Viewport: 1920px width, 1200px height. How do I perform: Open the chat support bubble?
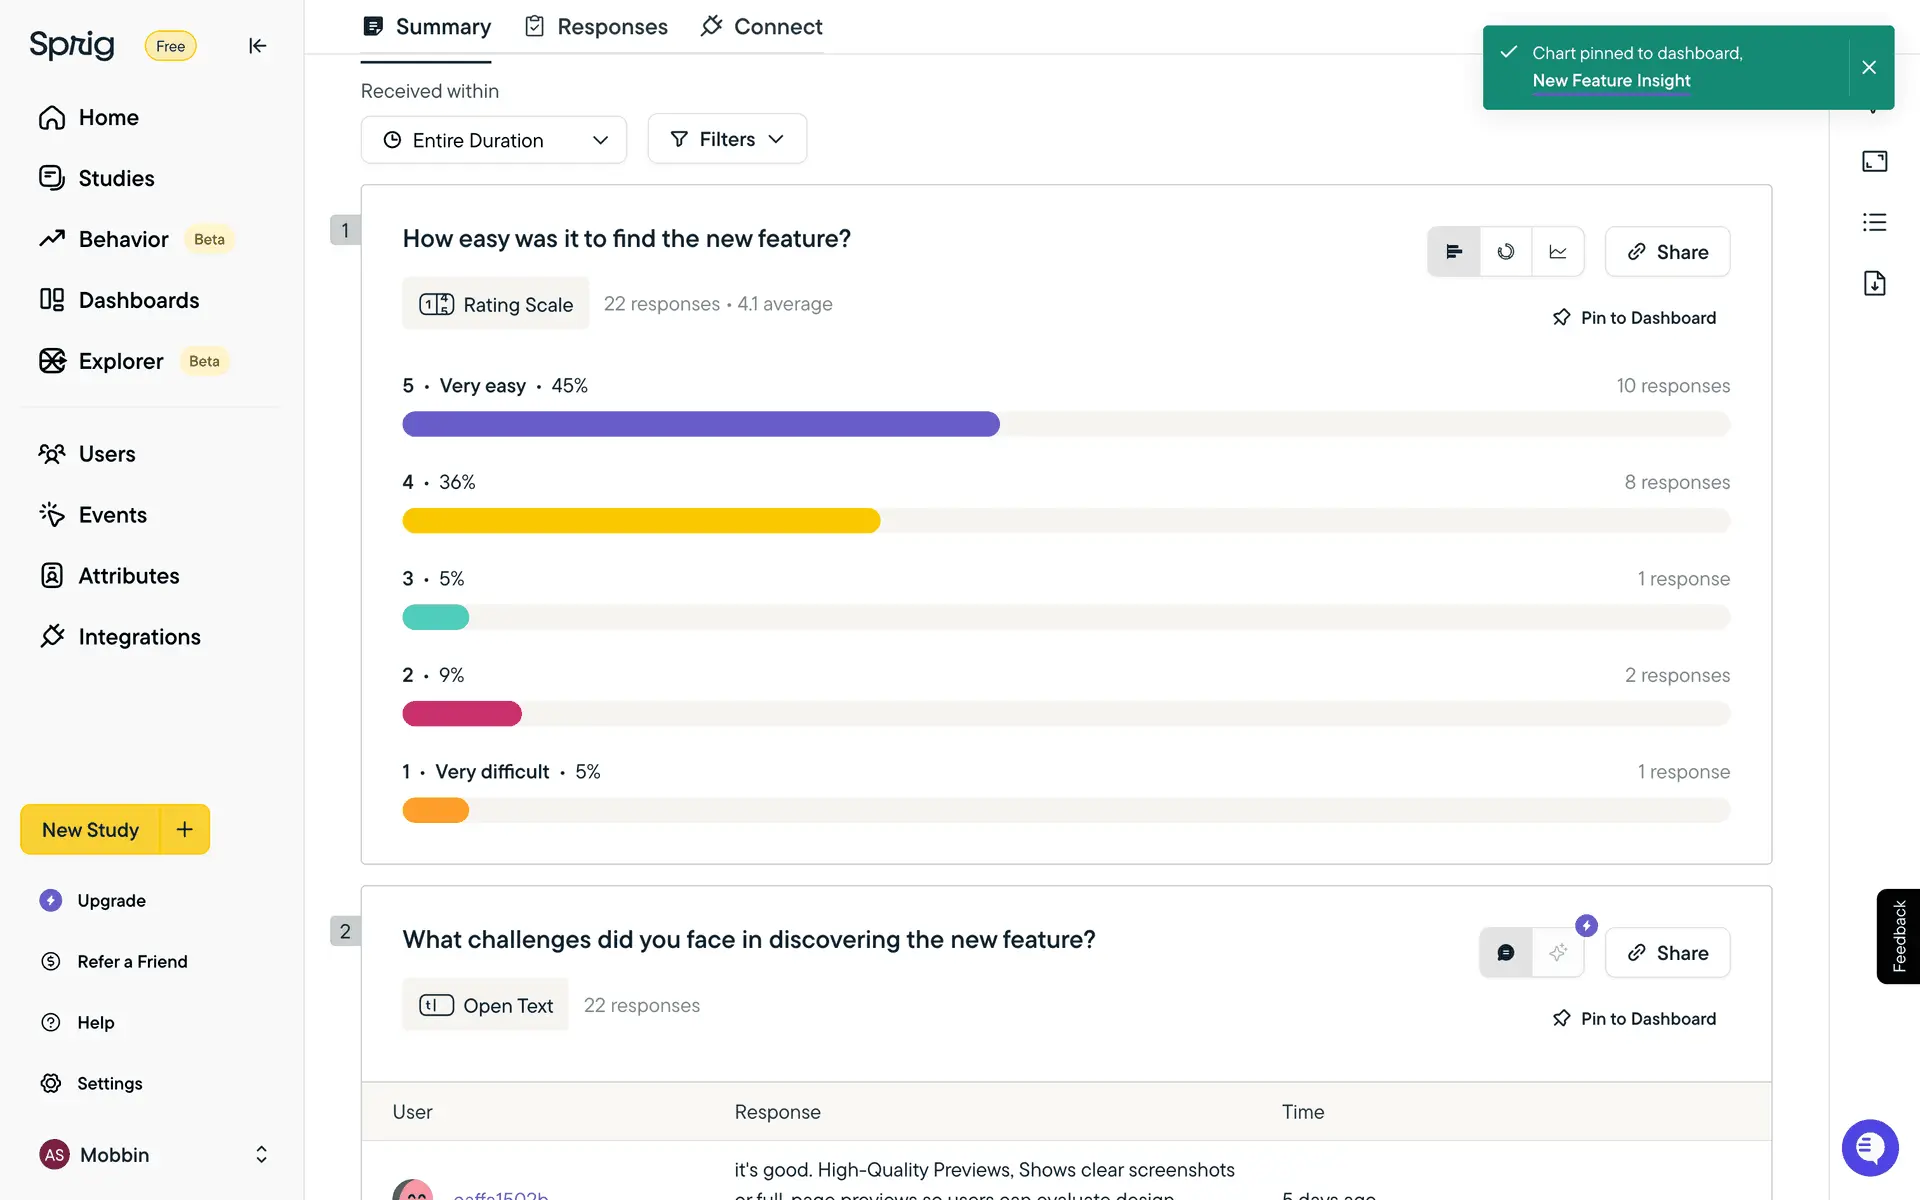pos(1869,1147)
